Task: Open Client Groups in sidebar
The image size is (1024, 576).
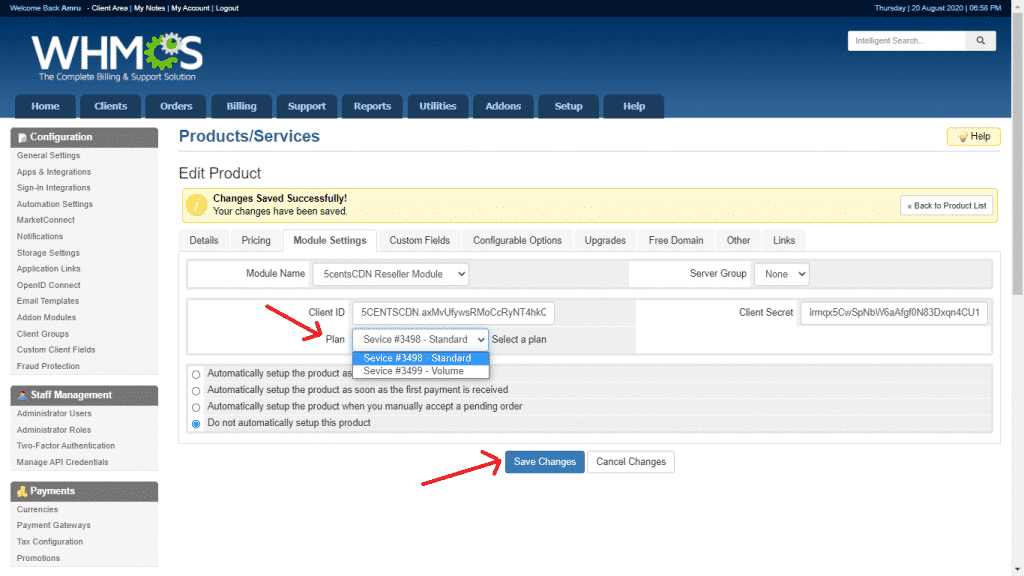Action: click(x=43, y=334)
